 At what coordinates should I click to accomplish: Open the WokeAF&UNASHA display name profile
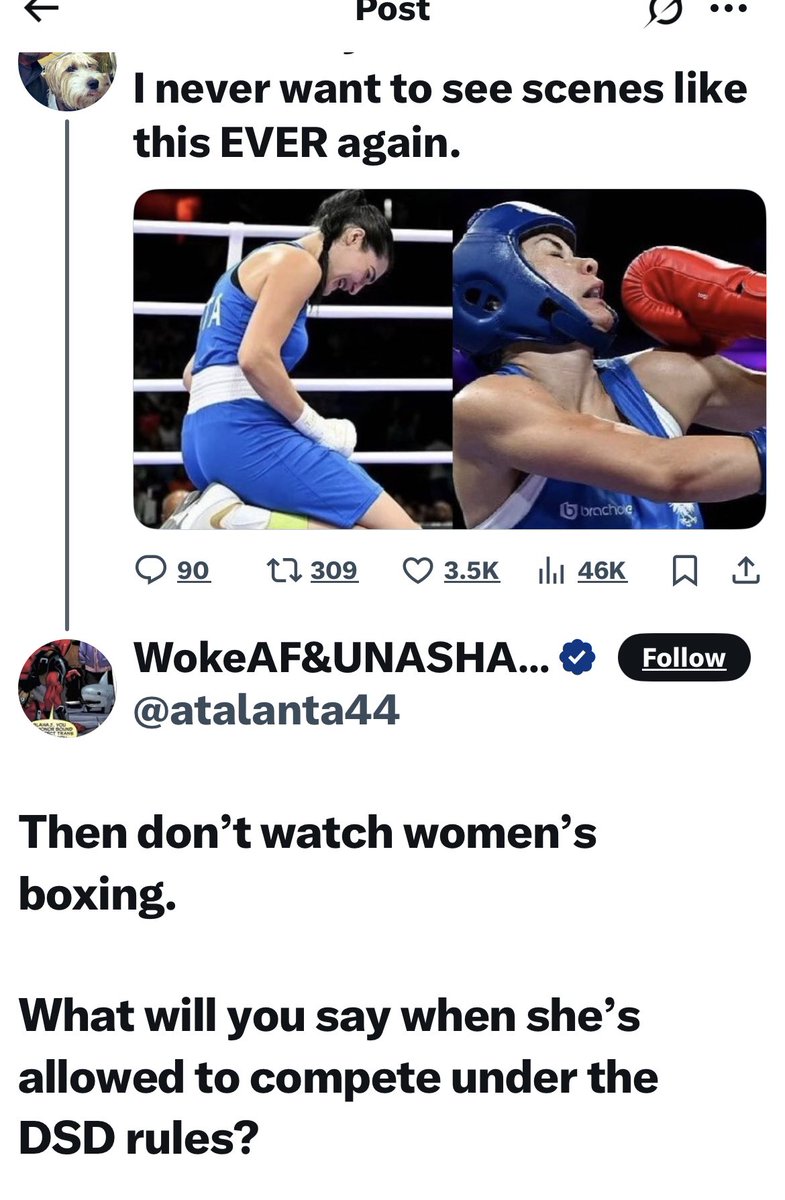(x=341, y=656)
